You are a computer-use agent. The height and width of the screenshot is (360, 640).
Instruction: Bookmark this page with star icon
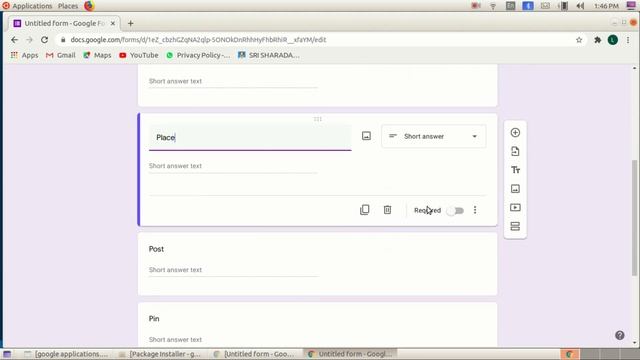click(x=579, y=40)
